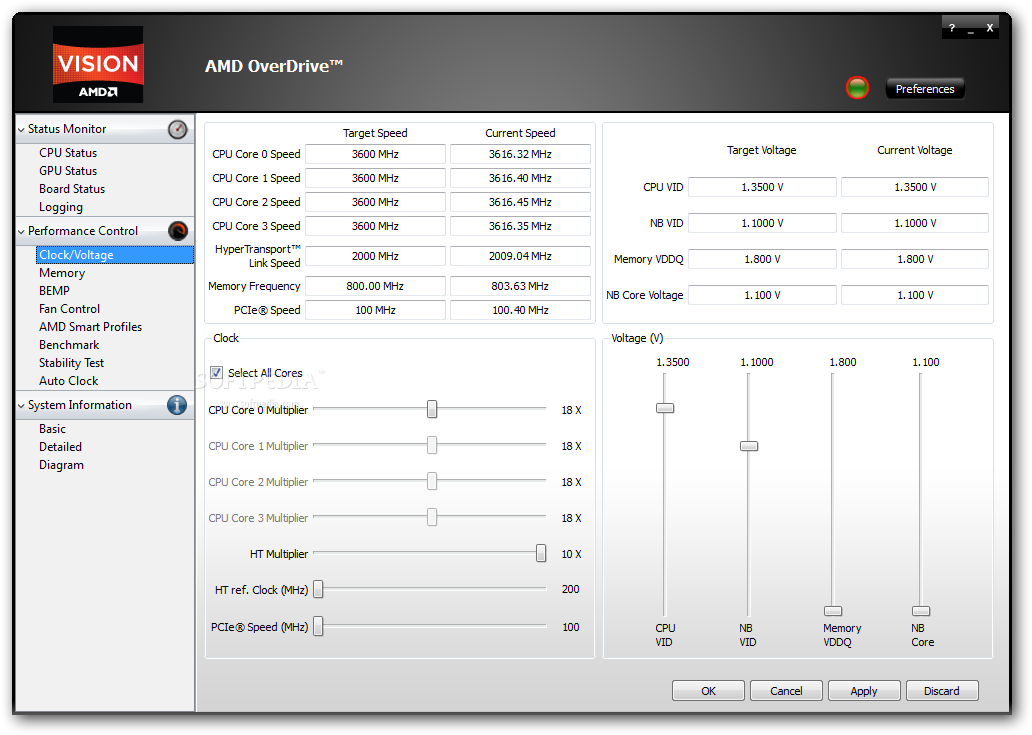Open Basic system information

[52, 429]
